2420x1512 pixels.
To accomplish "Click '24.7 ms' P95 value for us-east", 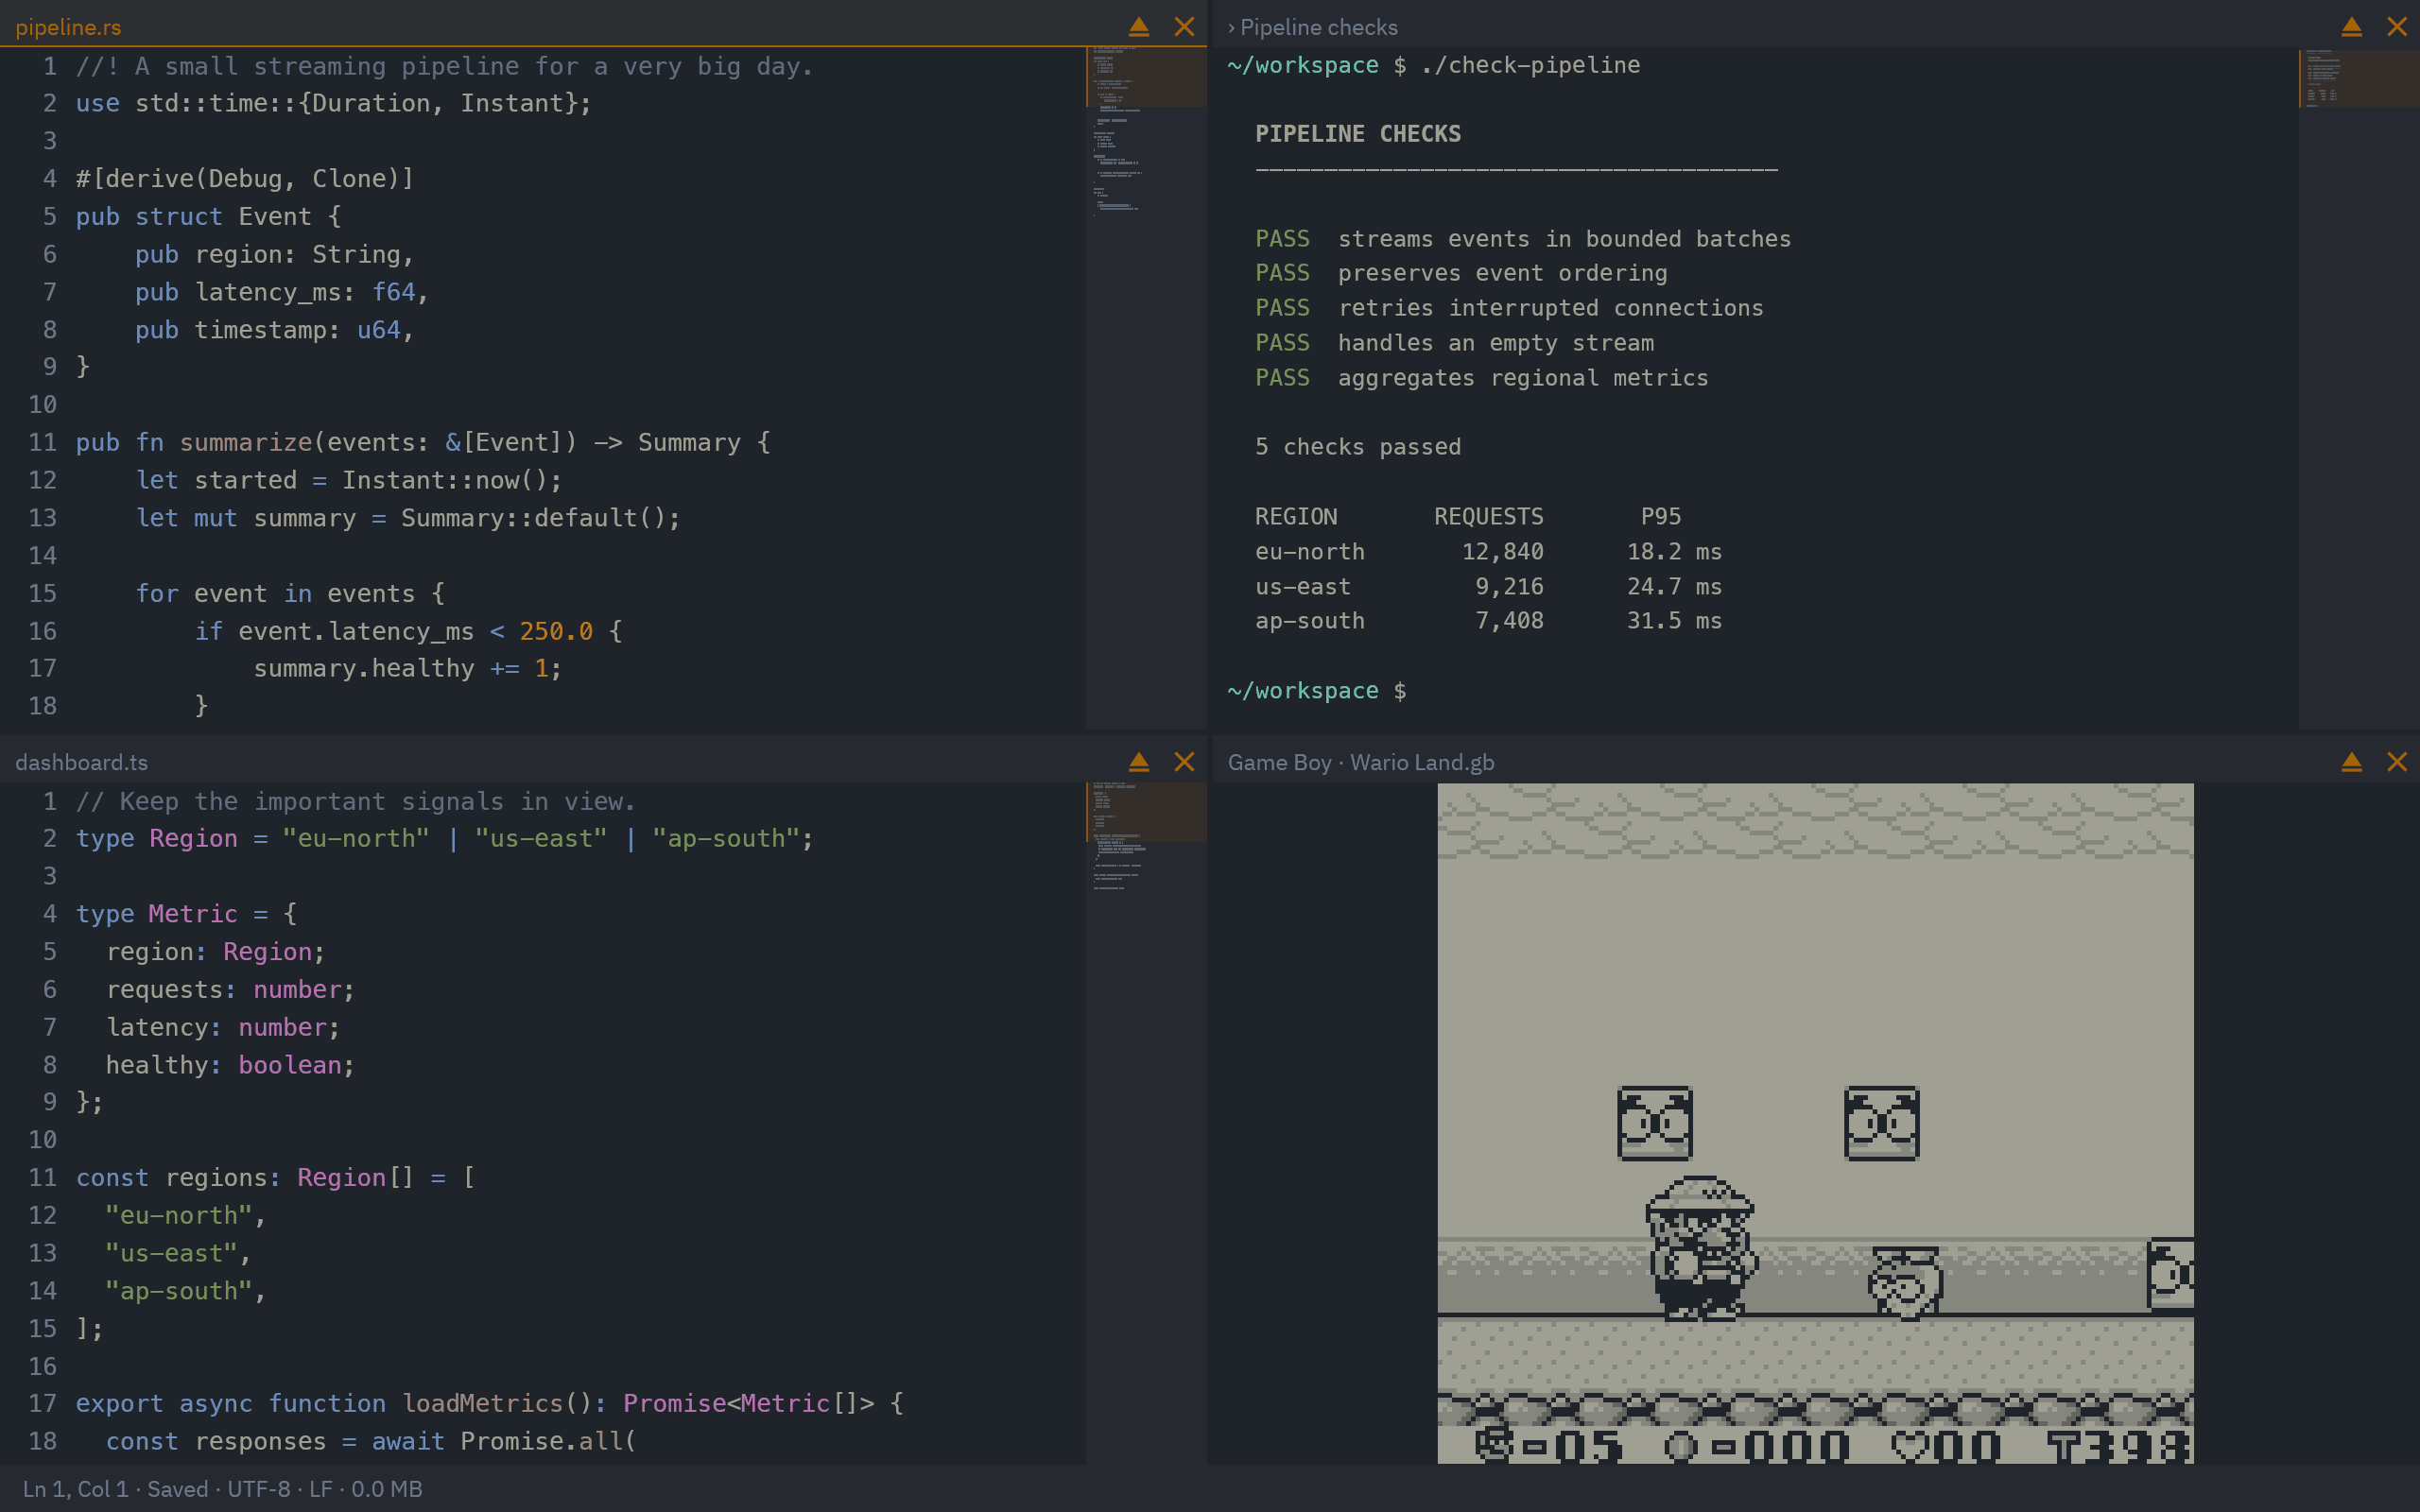I will coord(1674,587).
